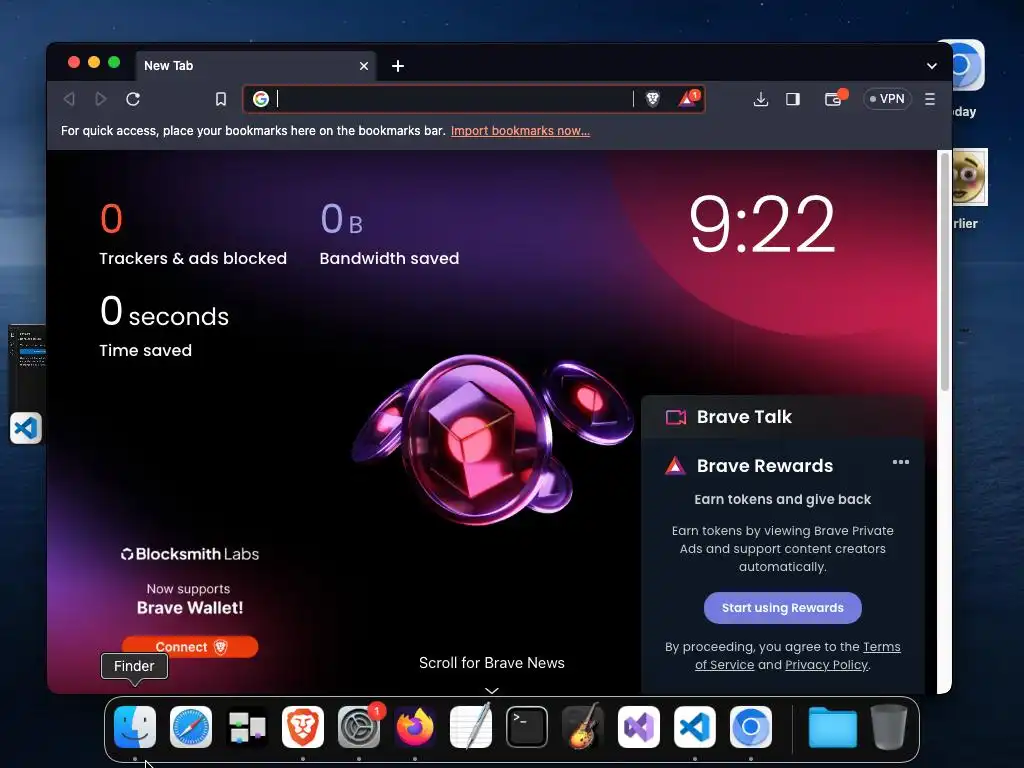The height and width of the screenshot is (768, 1024).
Task: Click the Time saved stat
Action: point(165,326)
